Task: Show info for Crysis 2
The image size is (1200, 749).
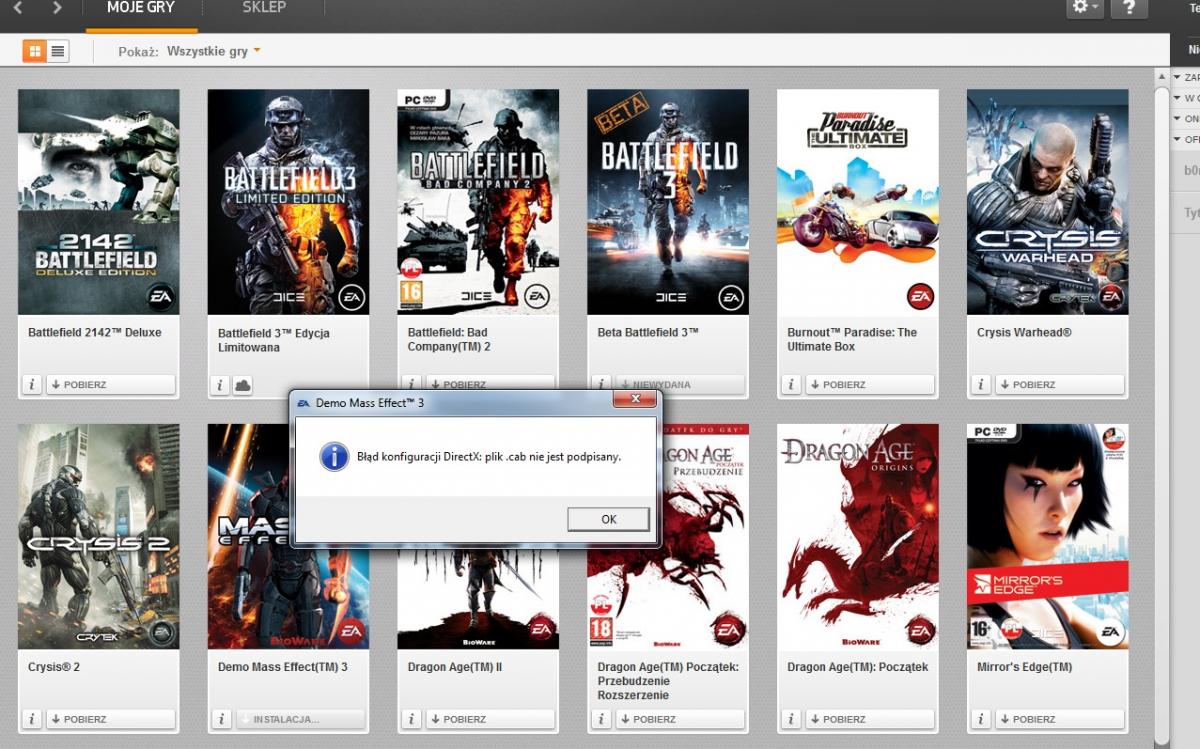Action: pos(32,719)
